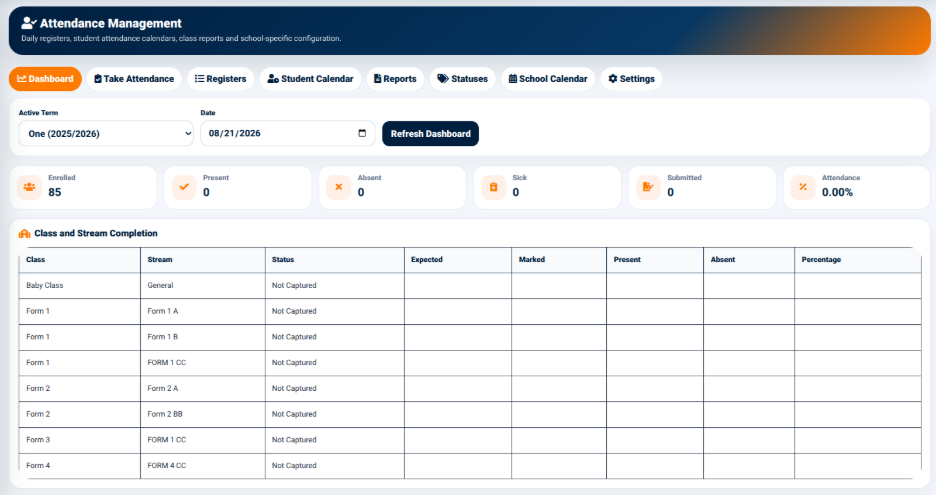Viewport: 936px width, 495px height.
Task: Click the Class and Stream Completion school icon
Action: coord(24,233)
